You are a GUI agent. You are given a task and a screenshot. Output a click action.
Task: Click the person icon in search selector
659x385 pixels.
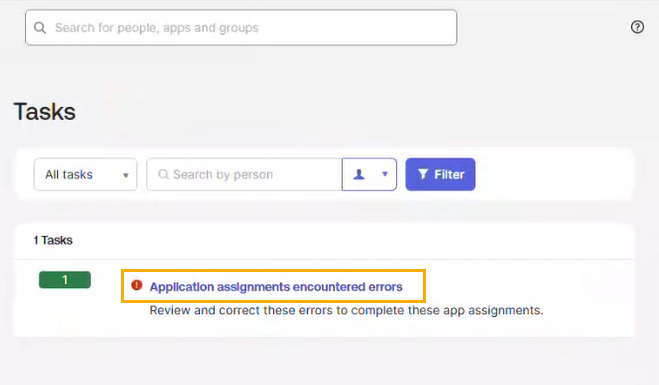click(x=359, y=174)
